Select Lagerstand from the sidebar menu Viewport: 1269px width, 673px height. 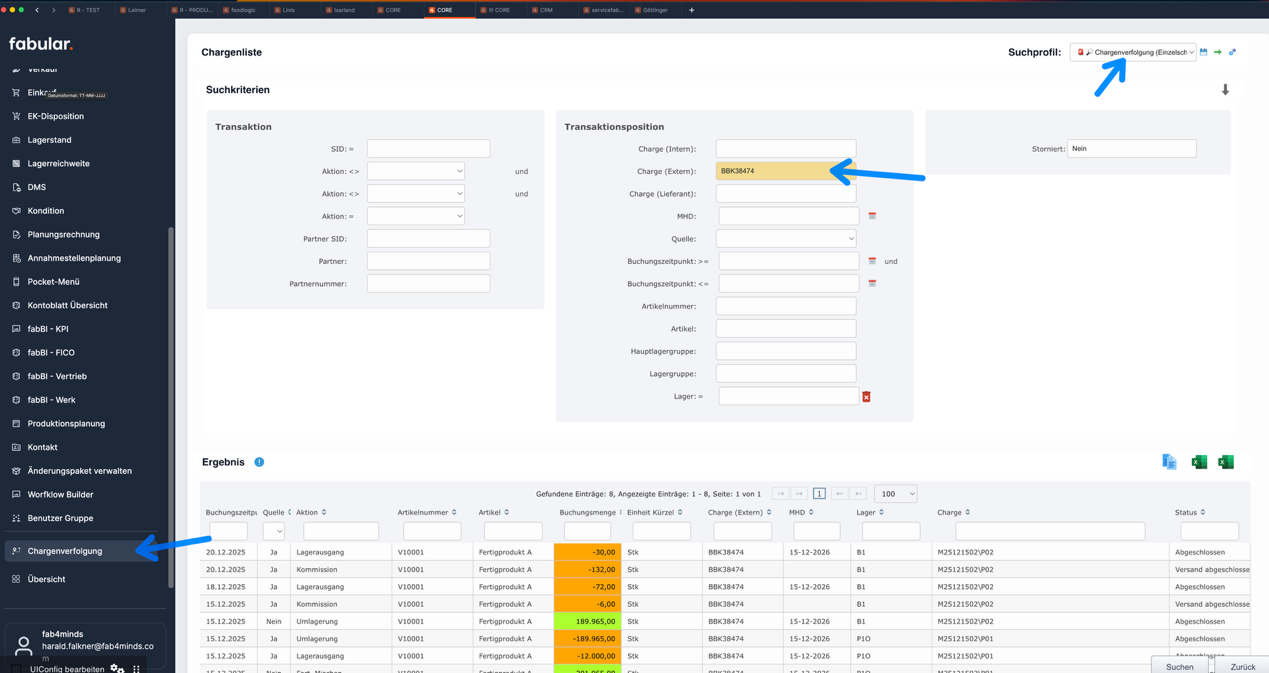pos(49,140)
